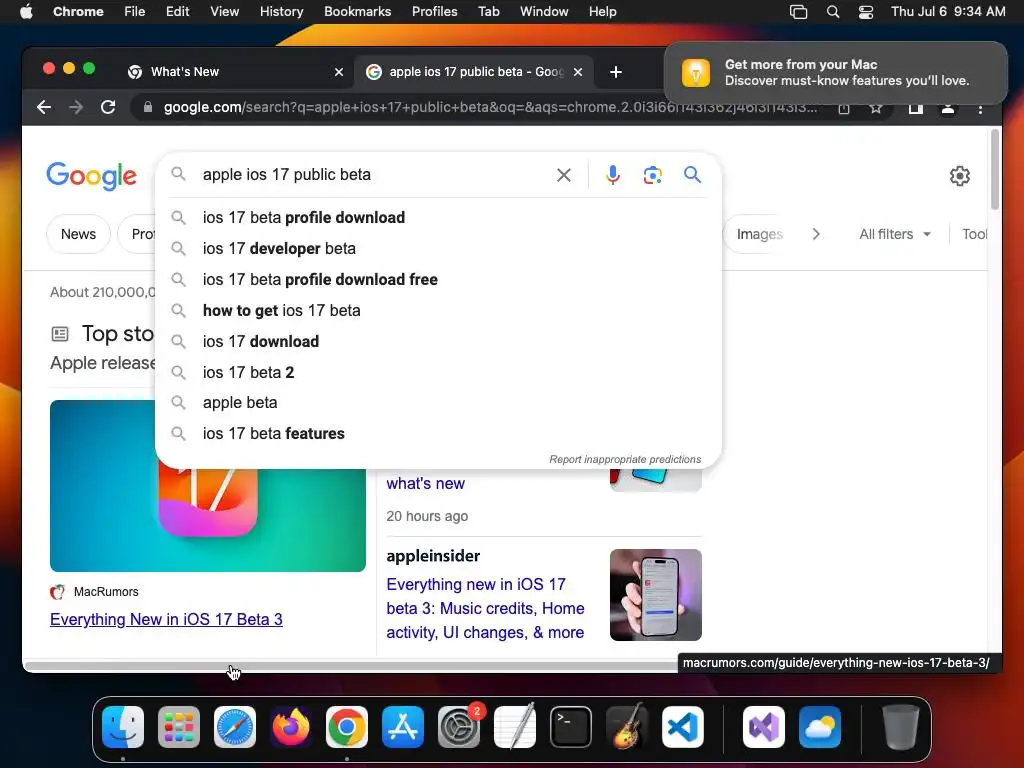Open GarageBand from the dock
Viewport: 1024px width, 768px height.
pyautogui.click(x=627, y=727)
